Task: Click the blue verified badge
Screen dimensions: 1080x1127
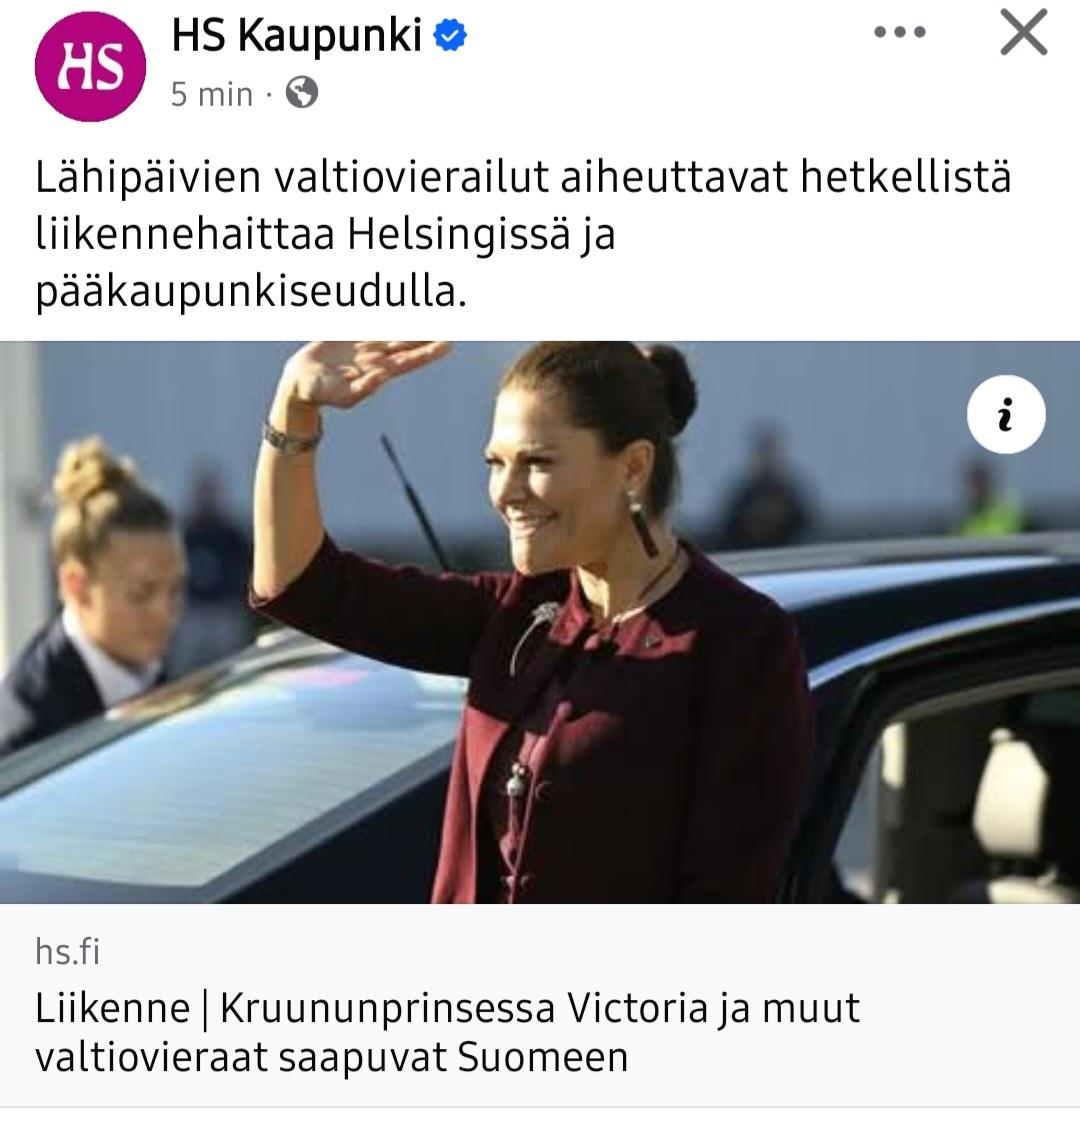Action: tap(451, 34)
